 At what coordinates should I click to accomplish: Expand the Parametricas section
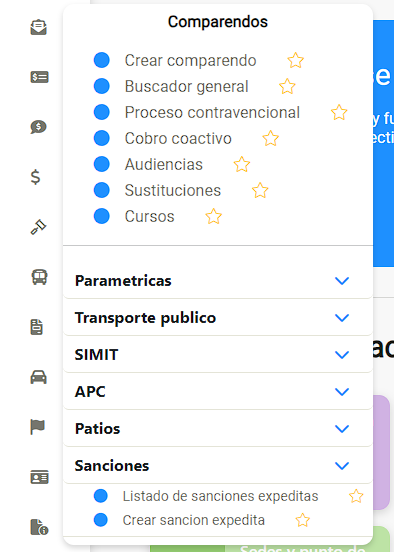[218, 281]
